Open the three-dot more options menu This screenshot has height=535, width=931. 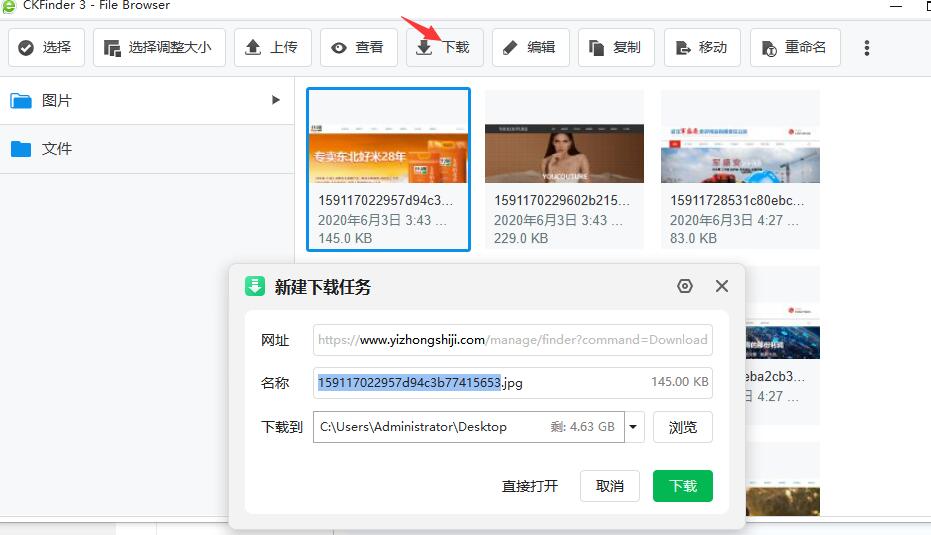tap(867, 48)
